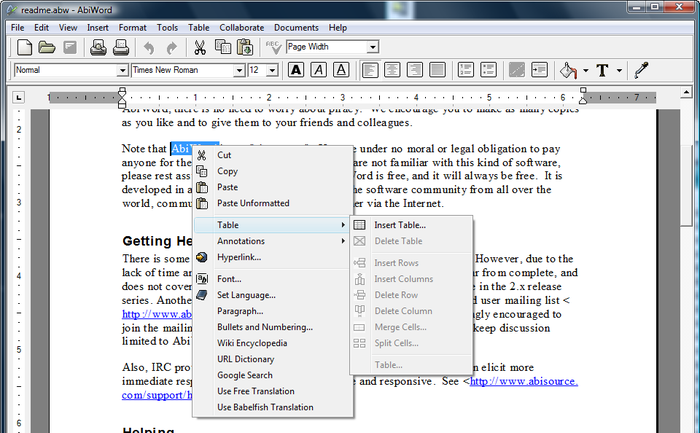Choose Cut from the context menu

click(x=272, y=155)
